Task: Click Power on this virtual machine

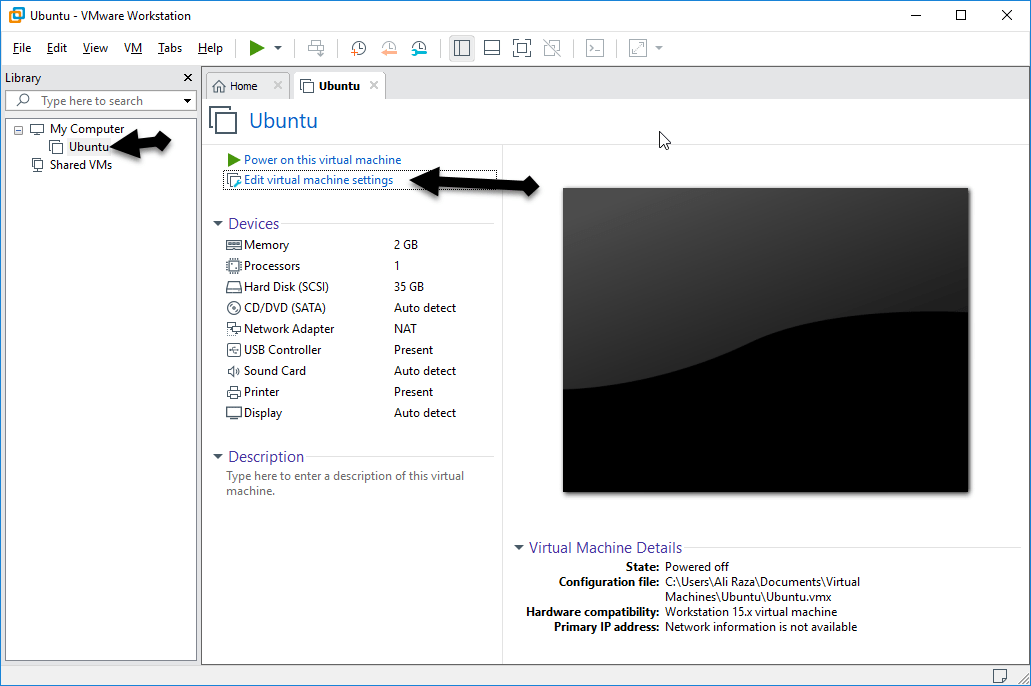Action: 322,160
